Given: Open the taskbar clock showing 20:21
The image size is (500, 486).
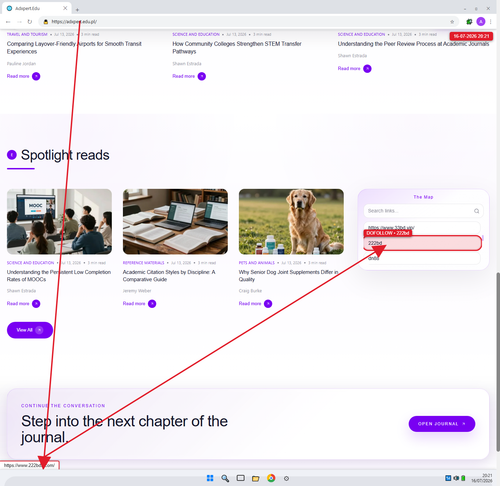Looking at the screenshot, I should 482,478.
